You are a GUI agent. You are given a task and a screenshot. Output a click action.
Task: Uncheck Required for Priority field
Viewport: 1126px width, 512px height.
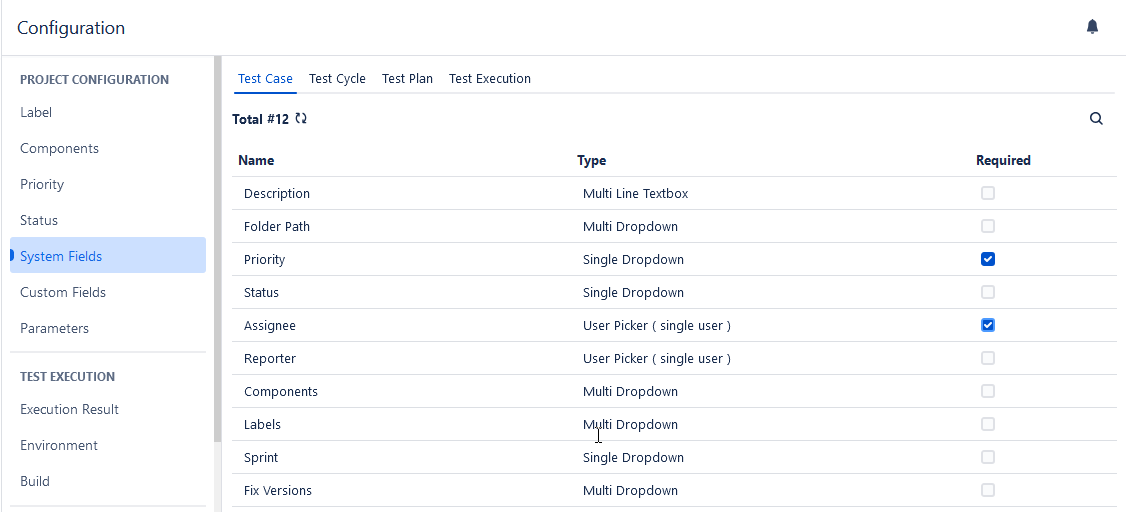[988, 259]
